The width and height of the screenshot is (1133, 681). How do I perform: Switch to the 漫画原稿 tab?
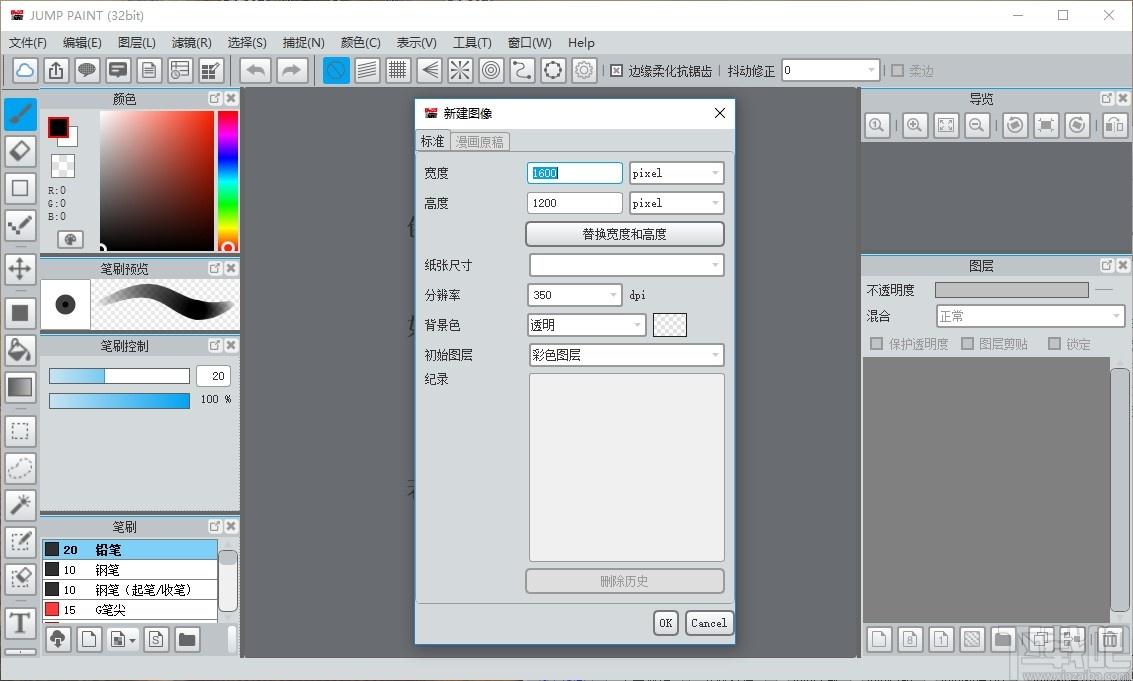coord(480,142)
